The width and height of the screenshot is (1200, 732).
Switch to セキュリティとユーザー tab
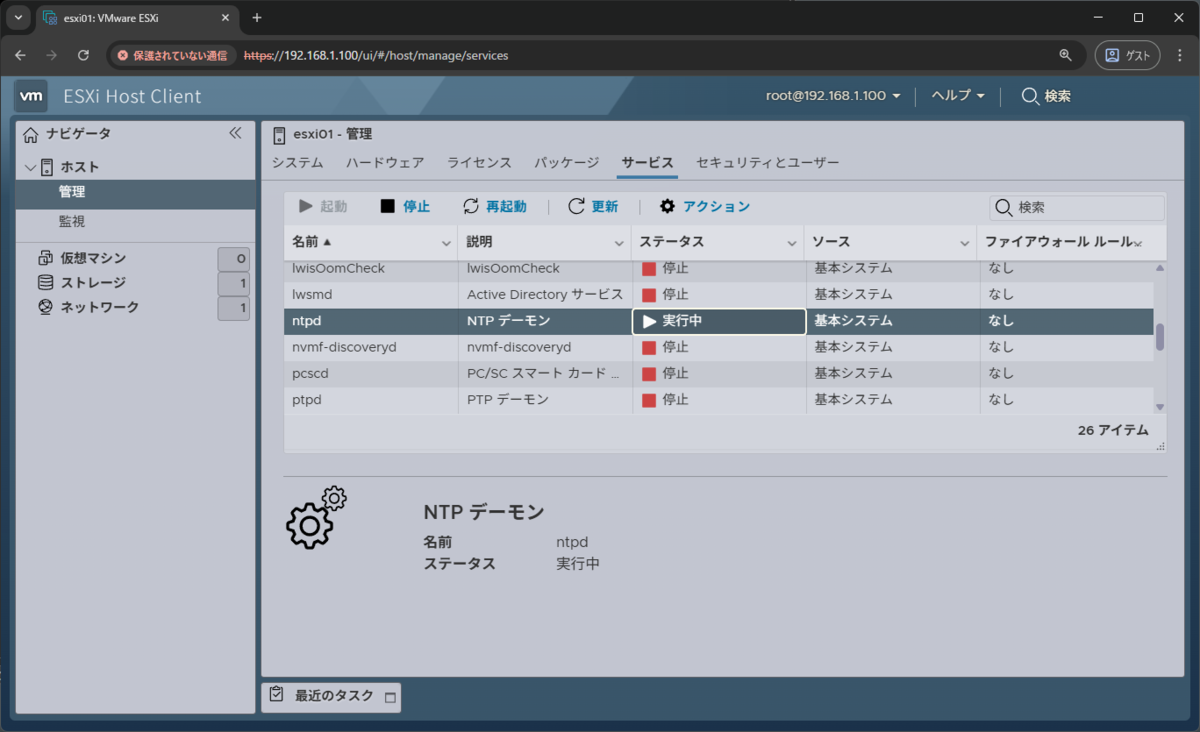click(x=767, y=162)
